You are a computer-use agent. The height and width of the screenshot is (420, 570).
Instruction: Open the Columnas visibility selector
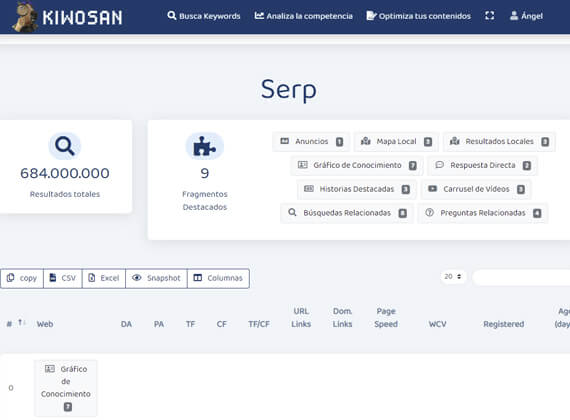(218, 278)
